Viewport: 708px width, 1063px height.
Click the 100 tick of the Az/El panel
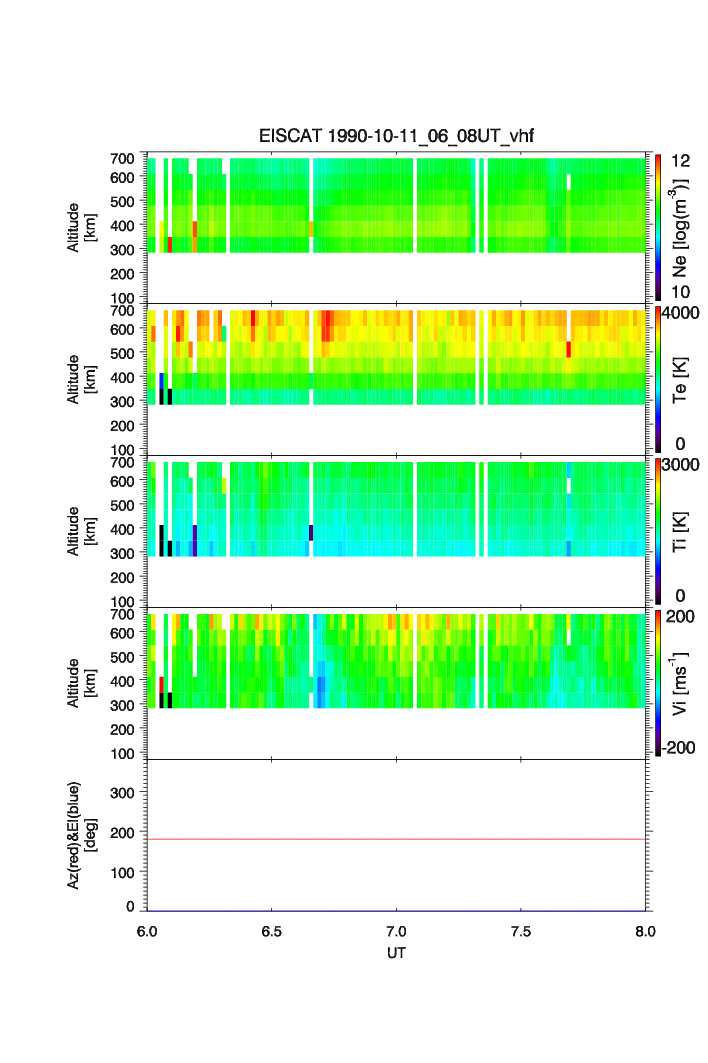click(123, 873)
